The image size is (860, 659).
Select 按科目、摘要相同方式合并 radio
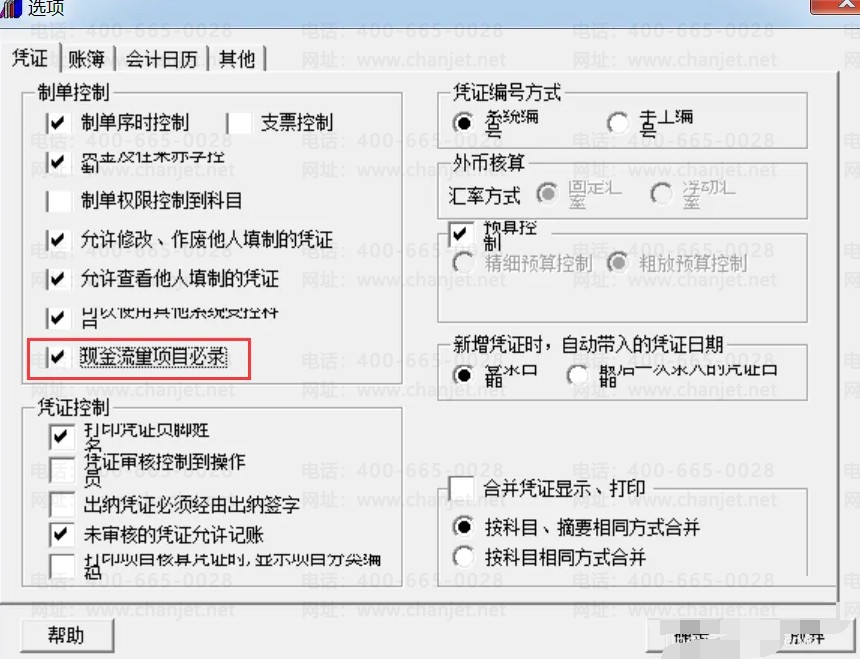coord(463,527)
